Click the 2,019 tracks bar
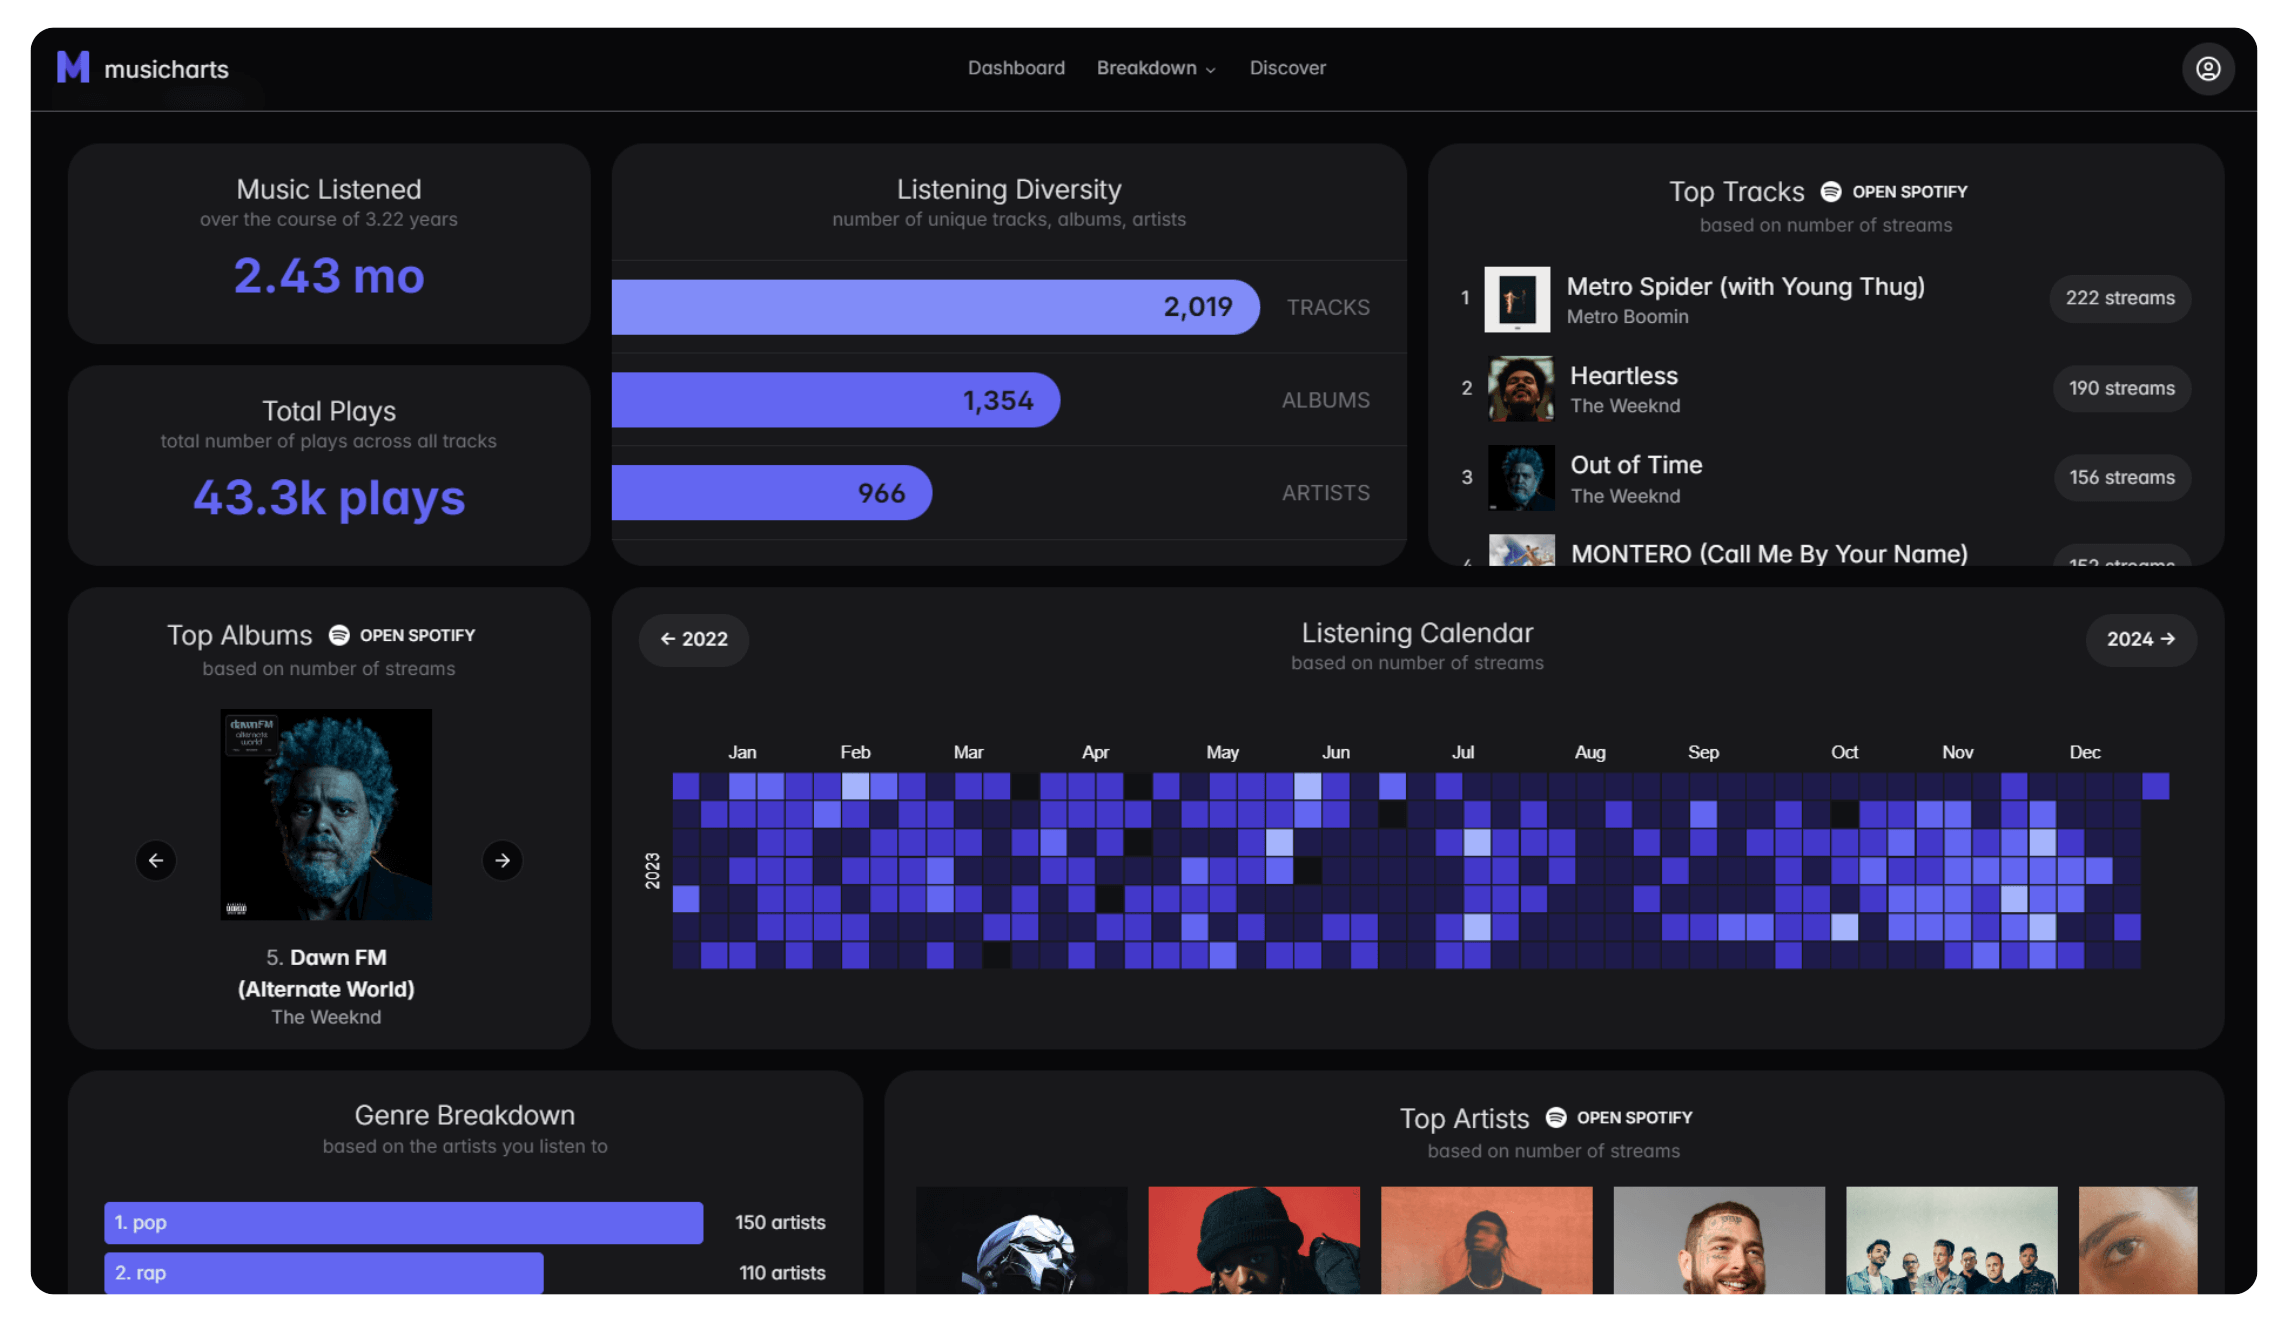2286x1322 pixels. tap(935, 307)
